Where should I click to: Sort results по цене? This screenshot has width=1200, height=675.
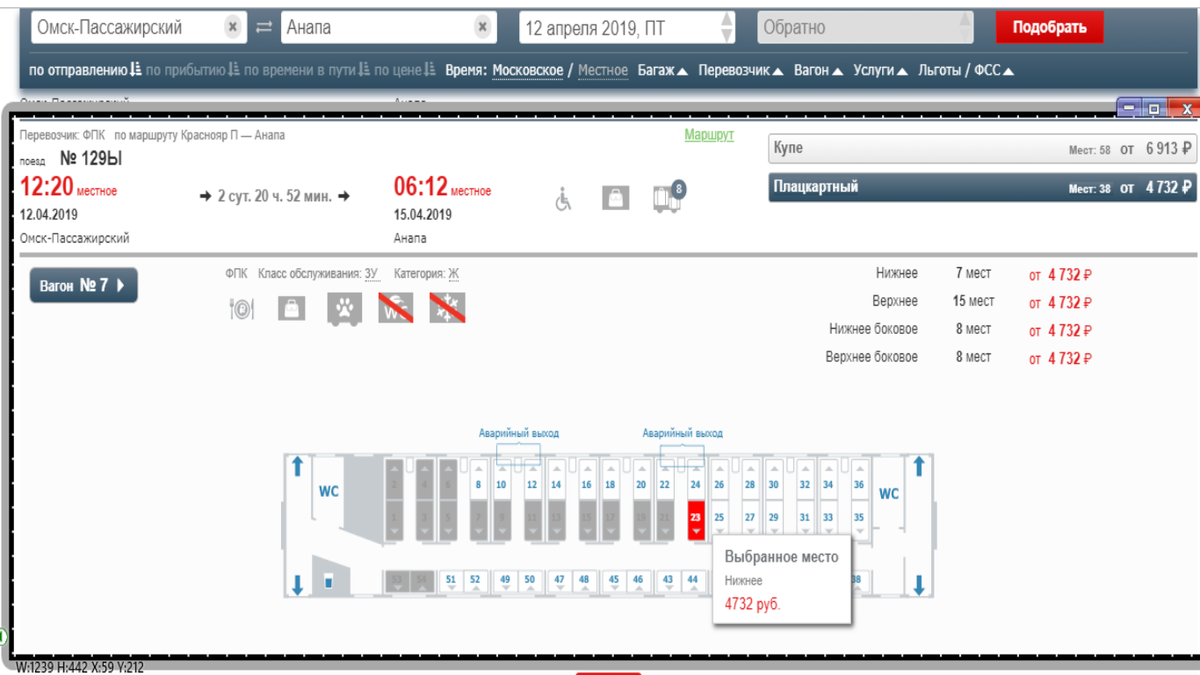(x=405, y=70)
